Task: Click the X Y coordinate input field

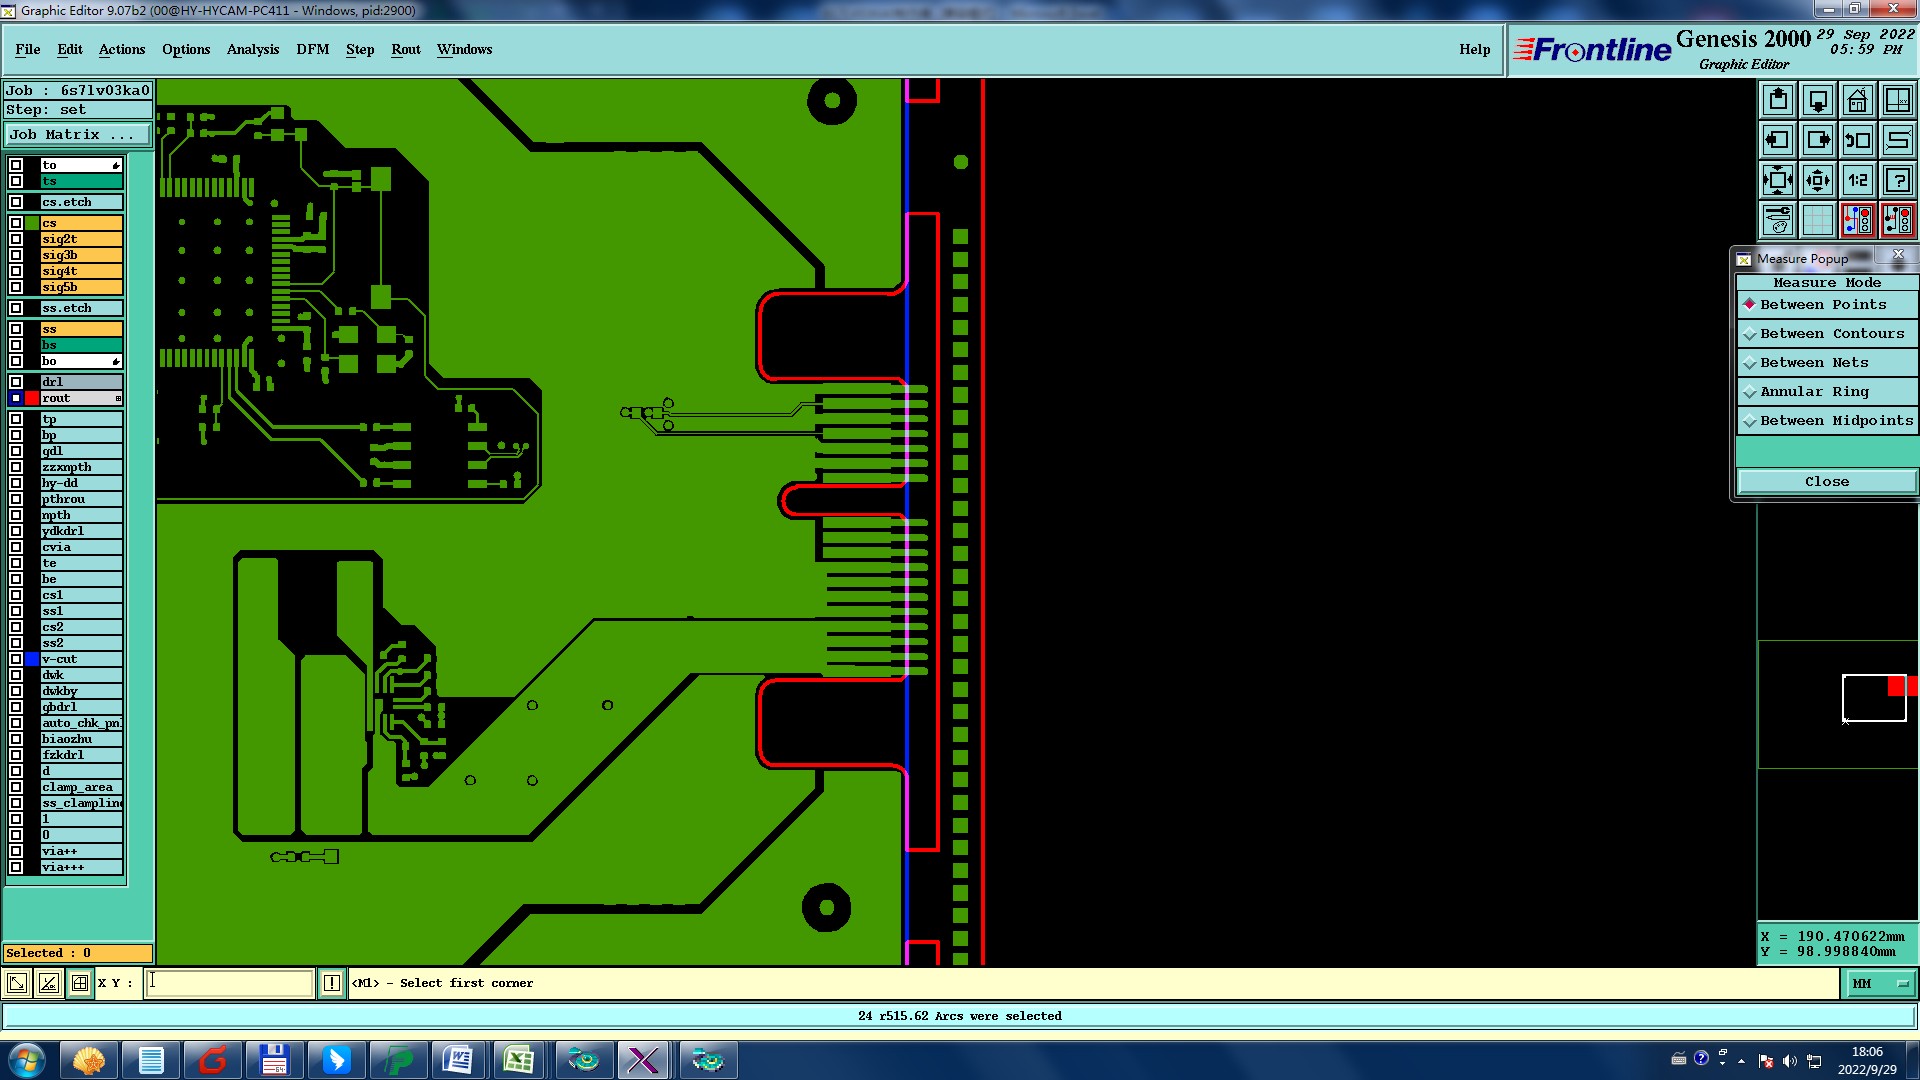Action: [x=230, y=983]
